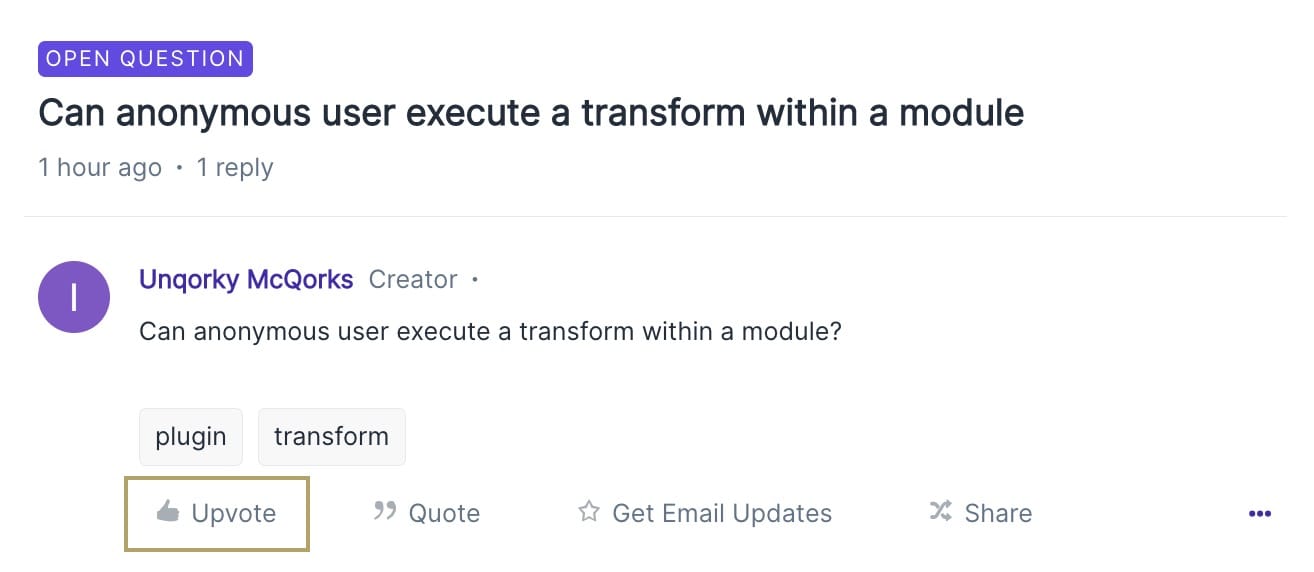Open the question title heading

531,113
